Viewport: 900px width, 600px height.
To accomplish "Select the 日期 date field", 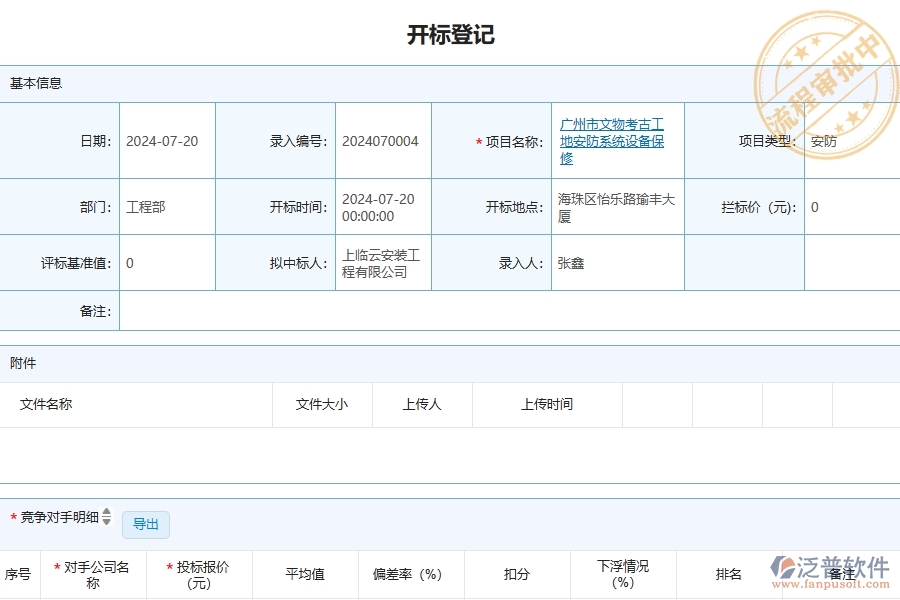I will pos(170,140).
